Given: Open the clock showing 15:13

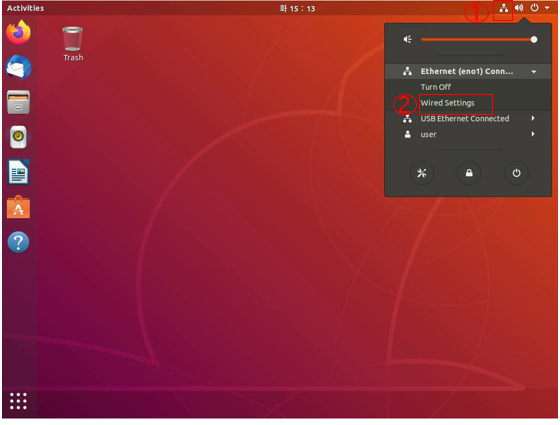Looking at the screenshot, I should pyautogui.click(x=297, y=8).
